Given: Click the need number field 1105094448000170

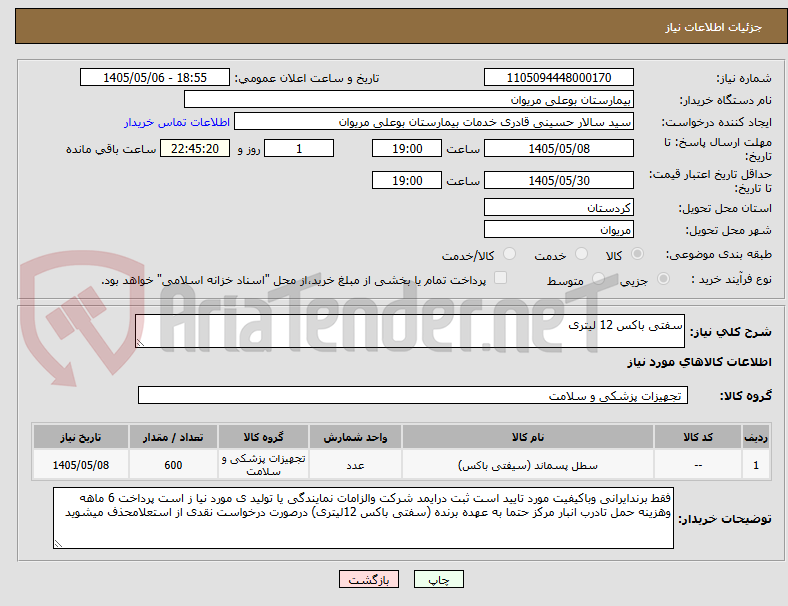Looking at the screenshot, I should [x=559, y=78].
